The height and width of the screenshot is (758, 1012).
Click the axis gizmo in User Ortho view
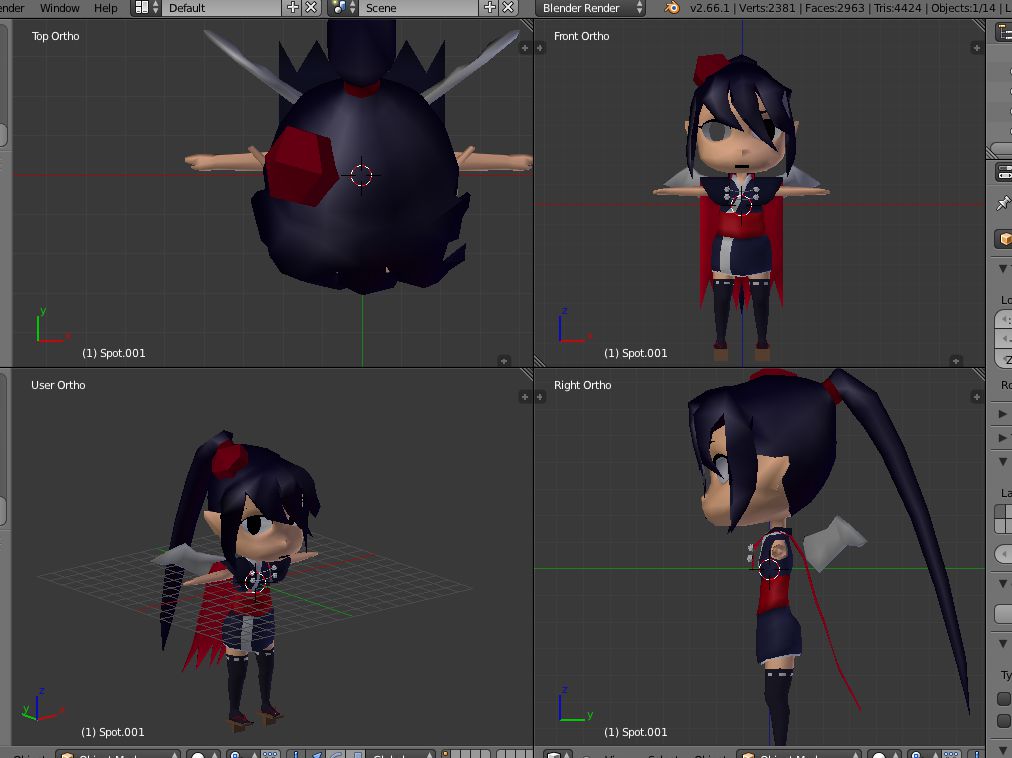[43, 705]
